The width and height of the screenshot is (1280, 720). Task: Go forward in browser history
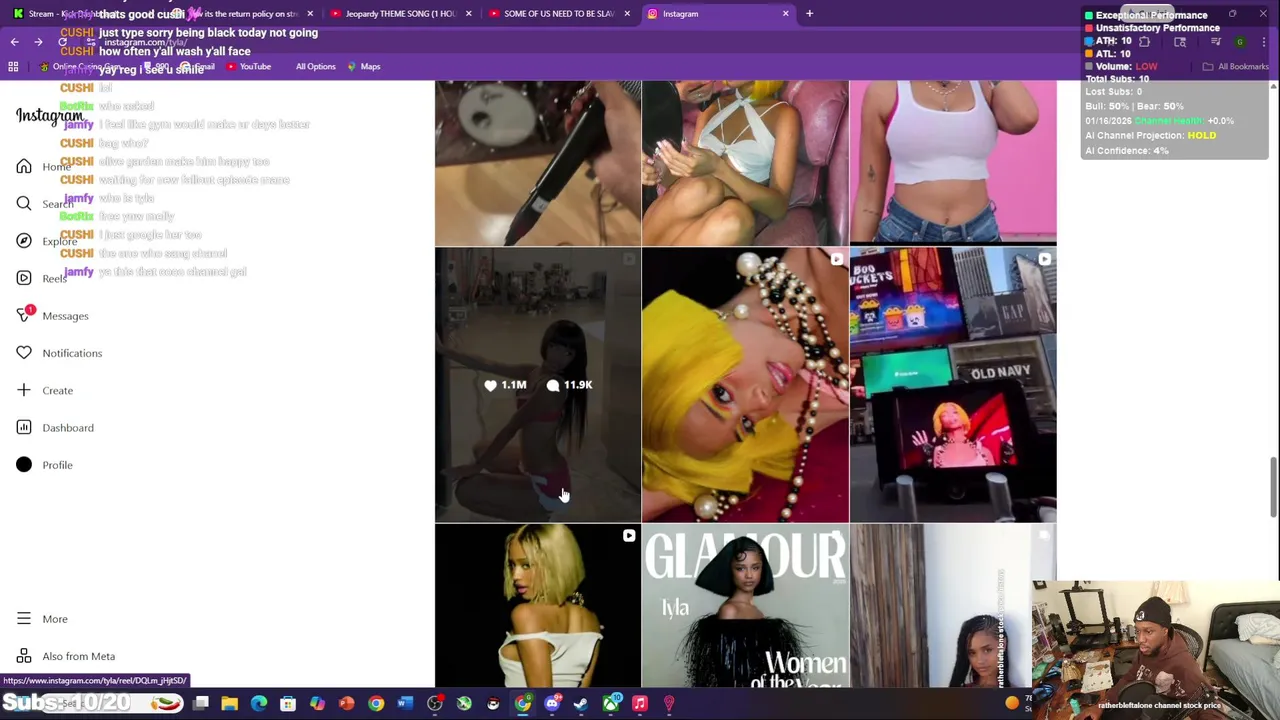tap(38, 42)
